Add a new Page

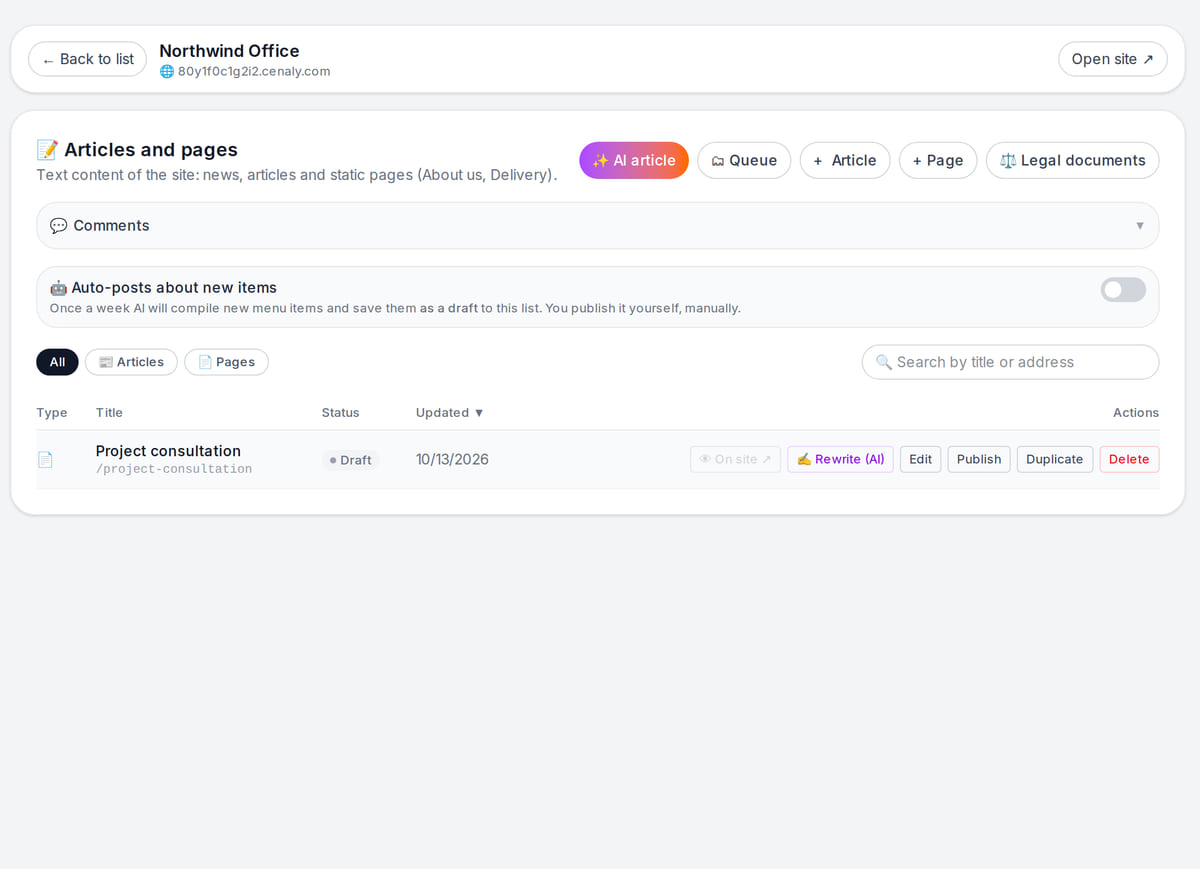(938, 160)
